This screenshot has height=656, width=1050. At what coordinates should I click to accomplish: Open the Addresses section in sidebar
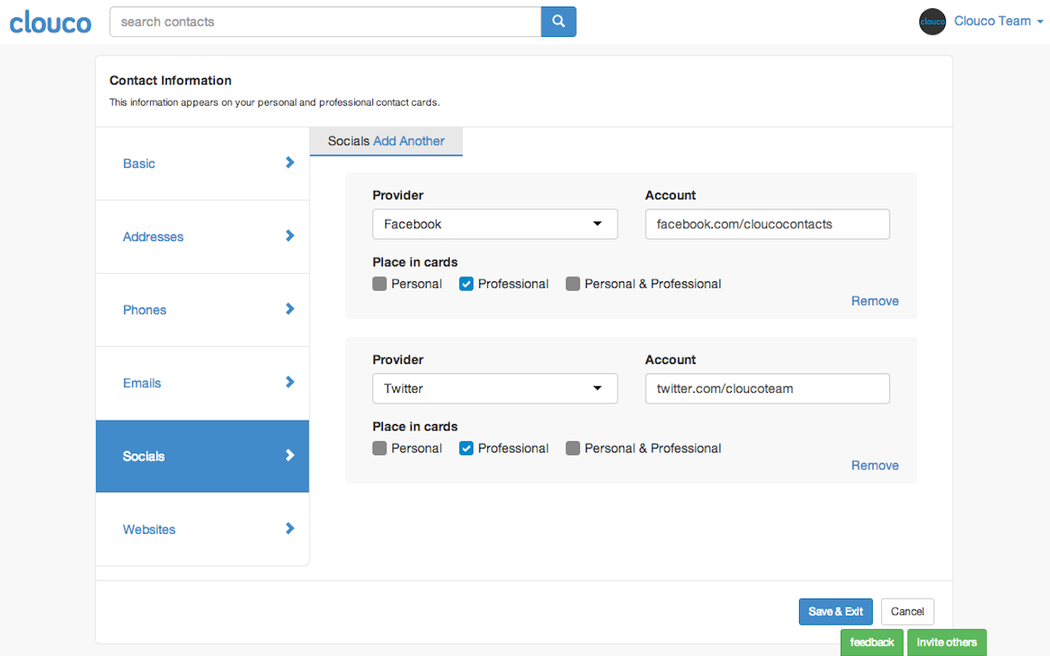click(153, 237)
